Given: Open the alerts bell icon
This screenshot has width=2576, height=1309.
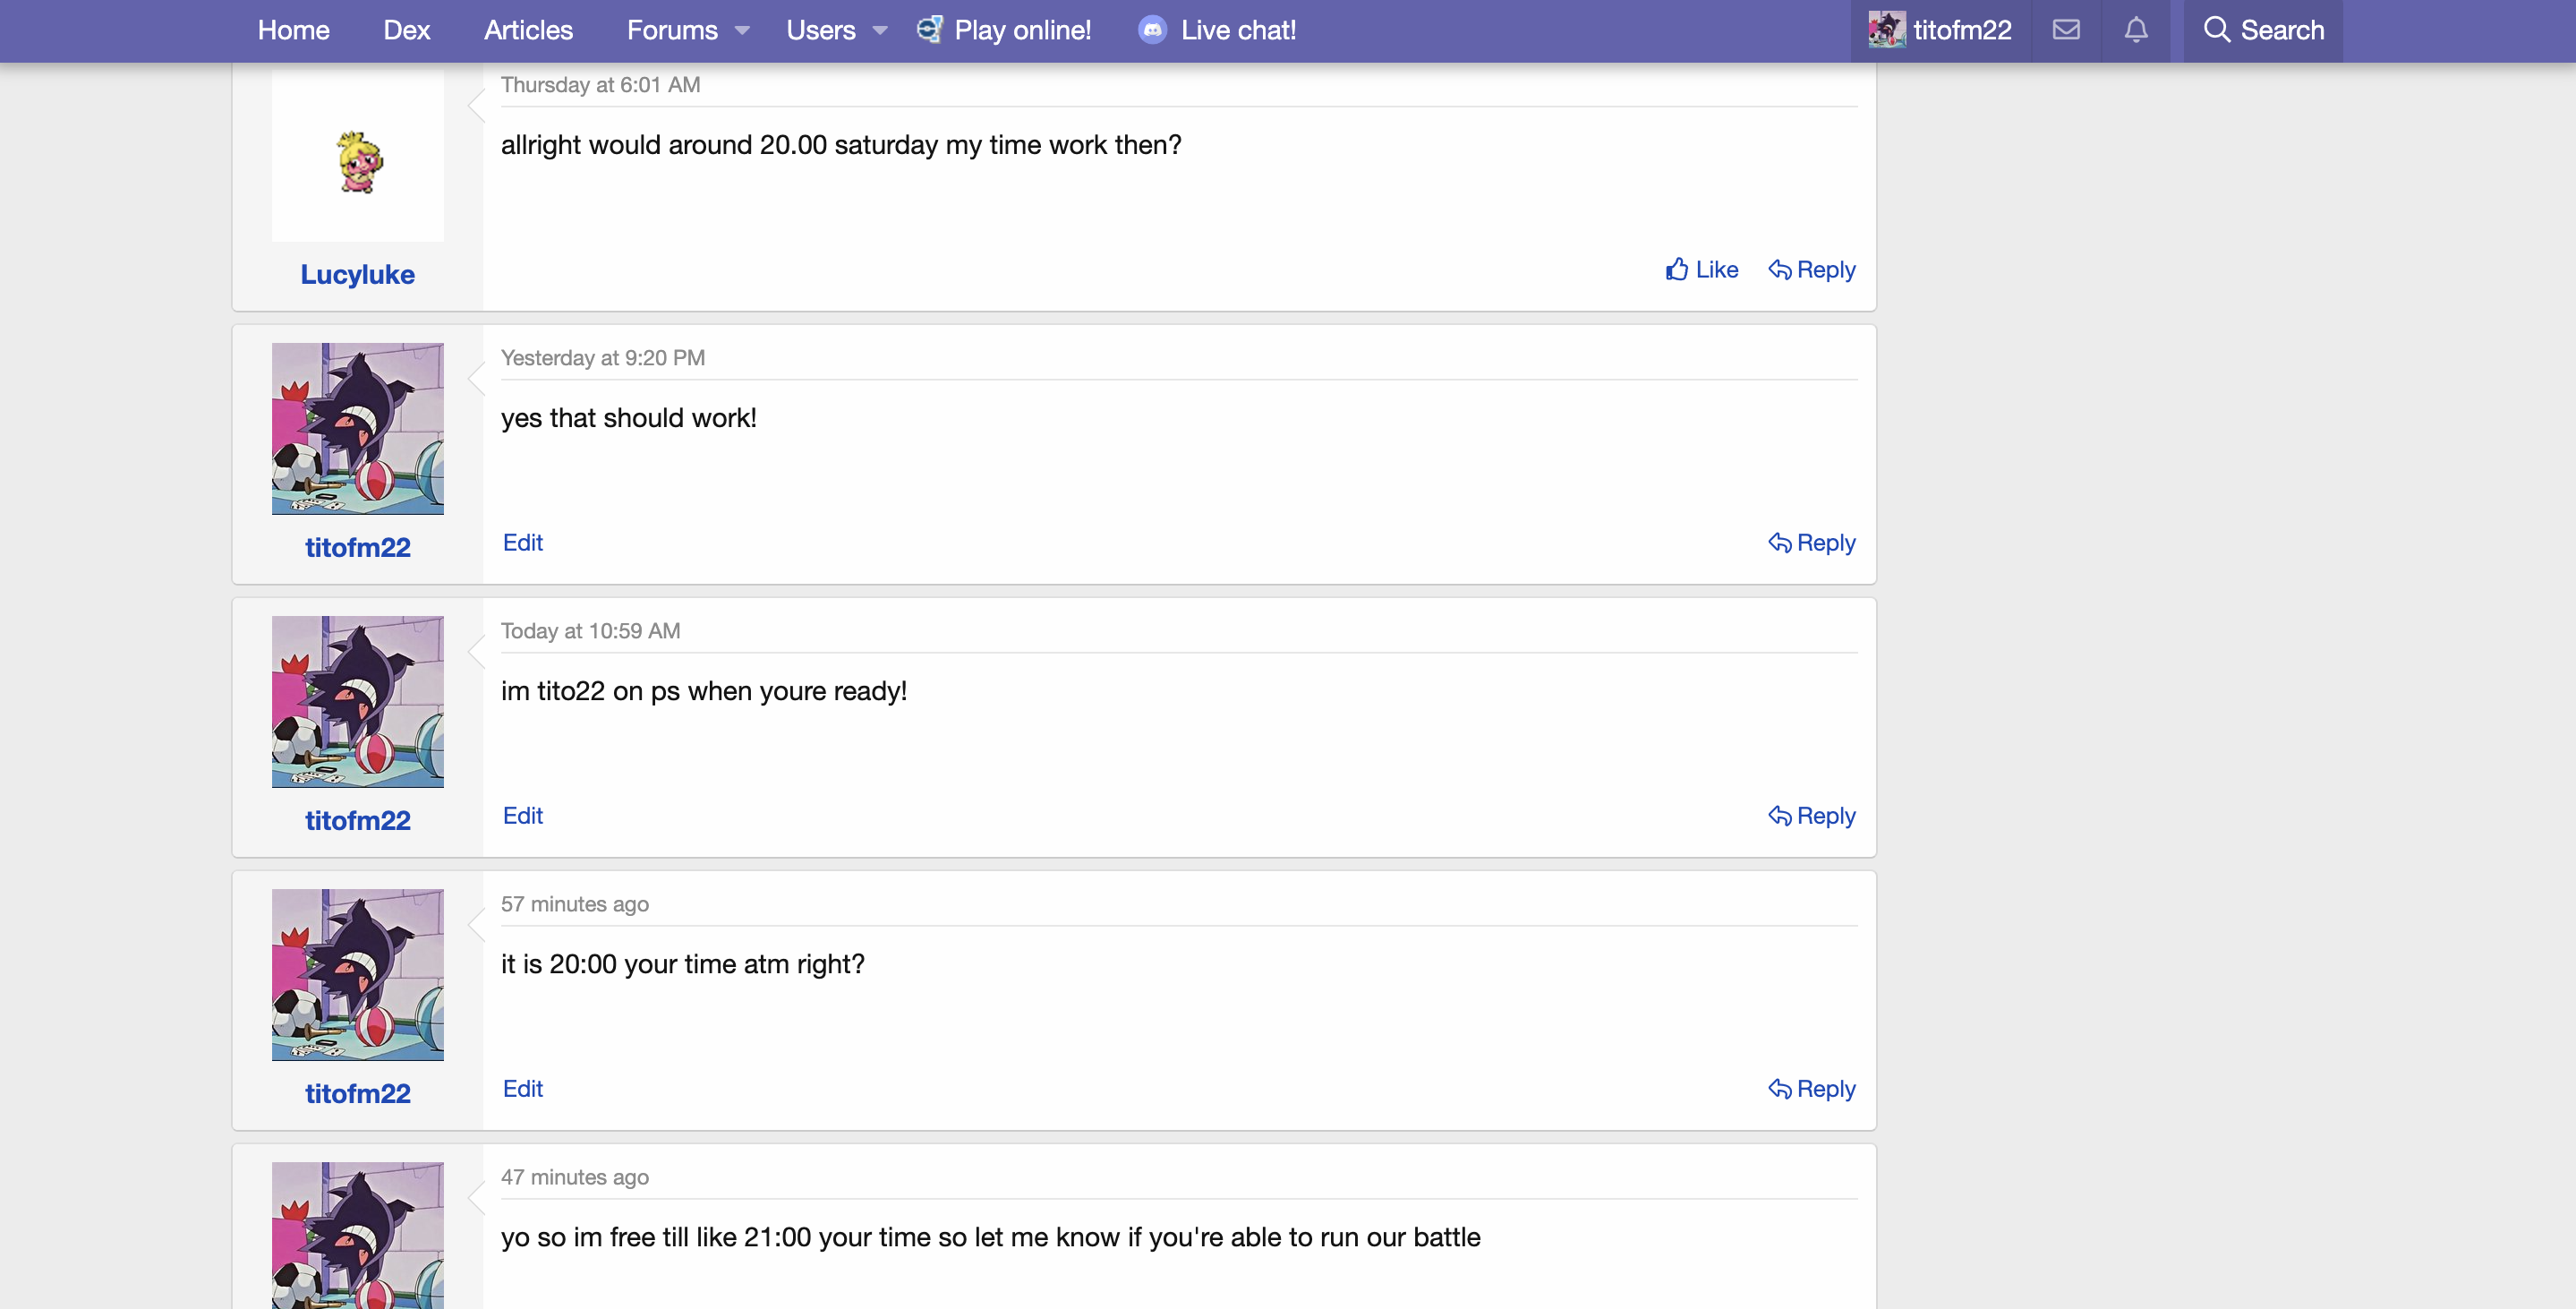Looking at the screenshot, I should (x=2136, y=30).
